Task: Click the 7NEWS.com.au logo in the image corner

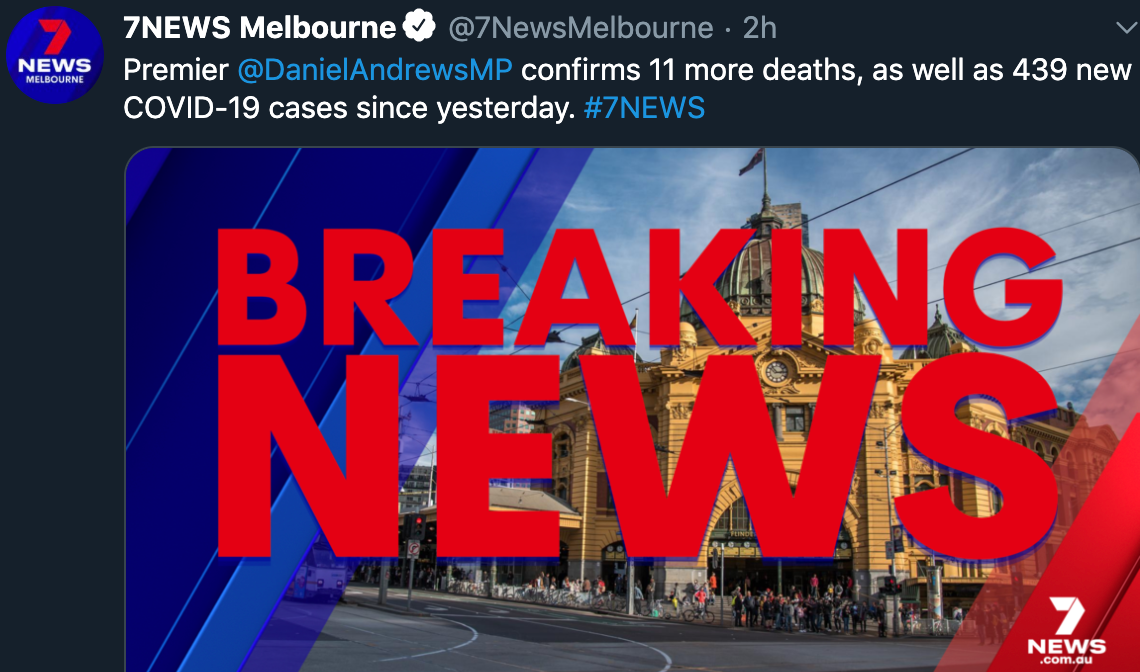Action: tap(1066, 630)
